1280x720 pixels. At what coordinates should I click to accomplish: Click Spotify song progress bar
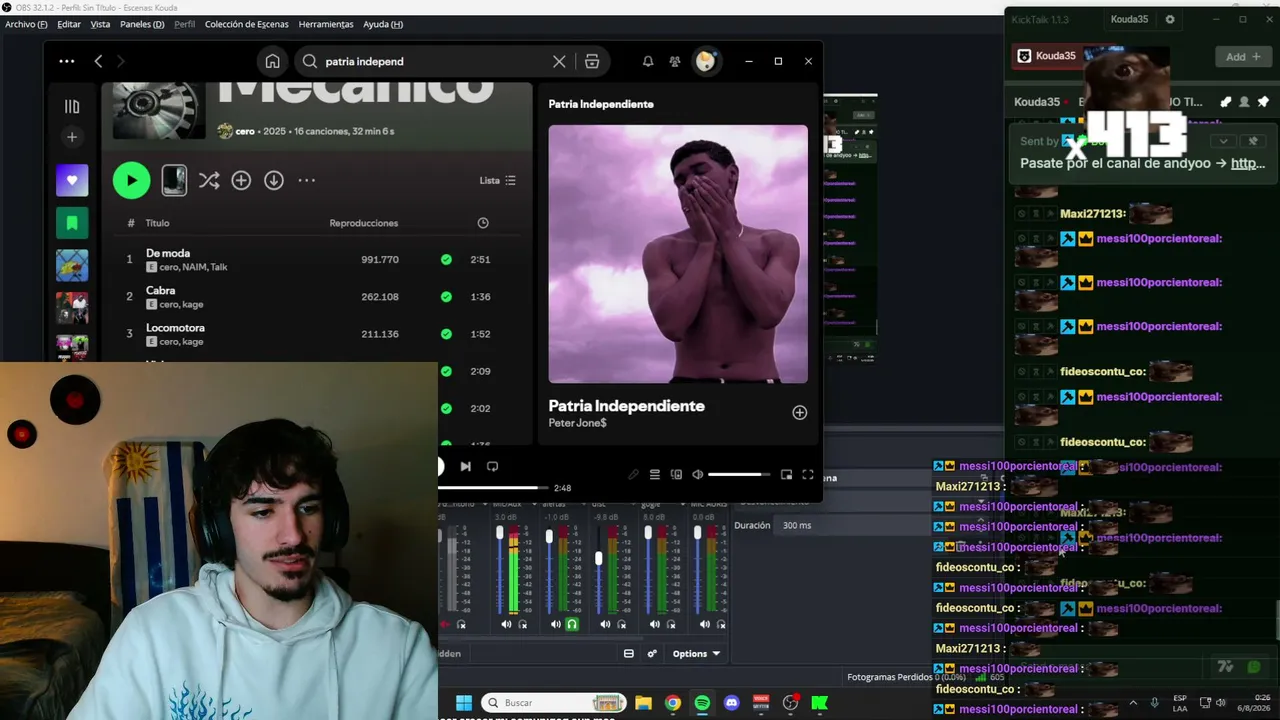click(492, 488)
